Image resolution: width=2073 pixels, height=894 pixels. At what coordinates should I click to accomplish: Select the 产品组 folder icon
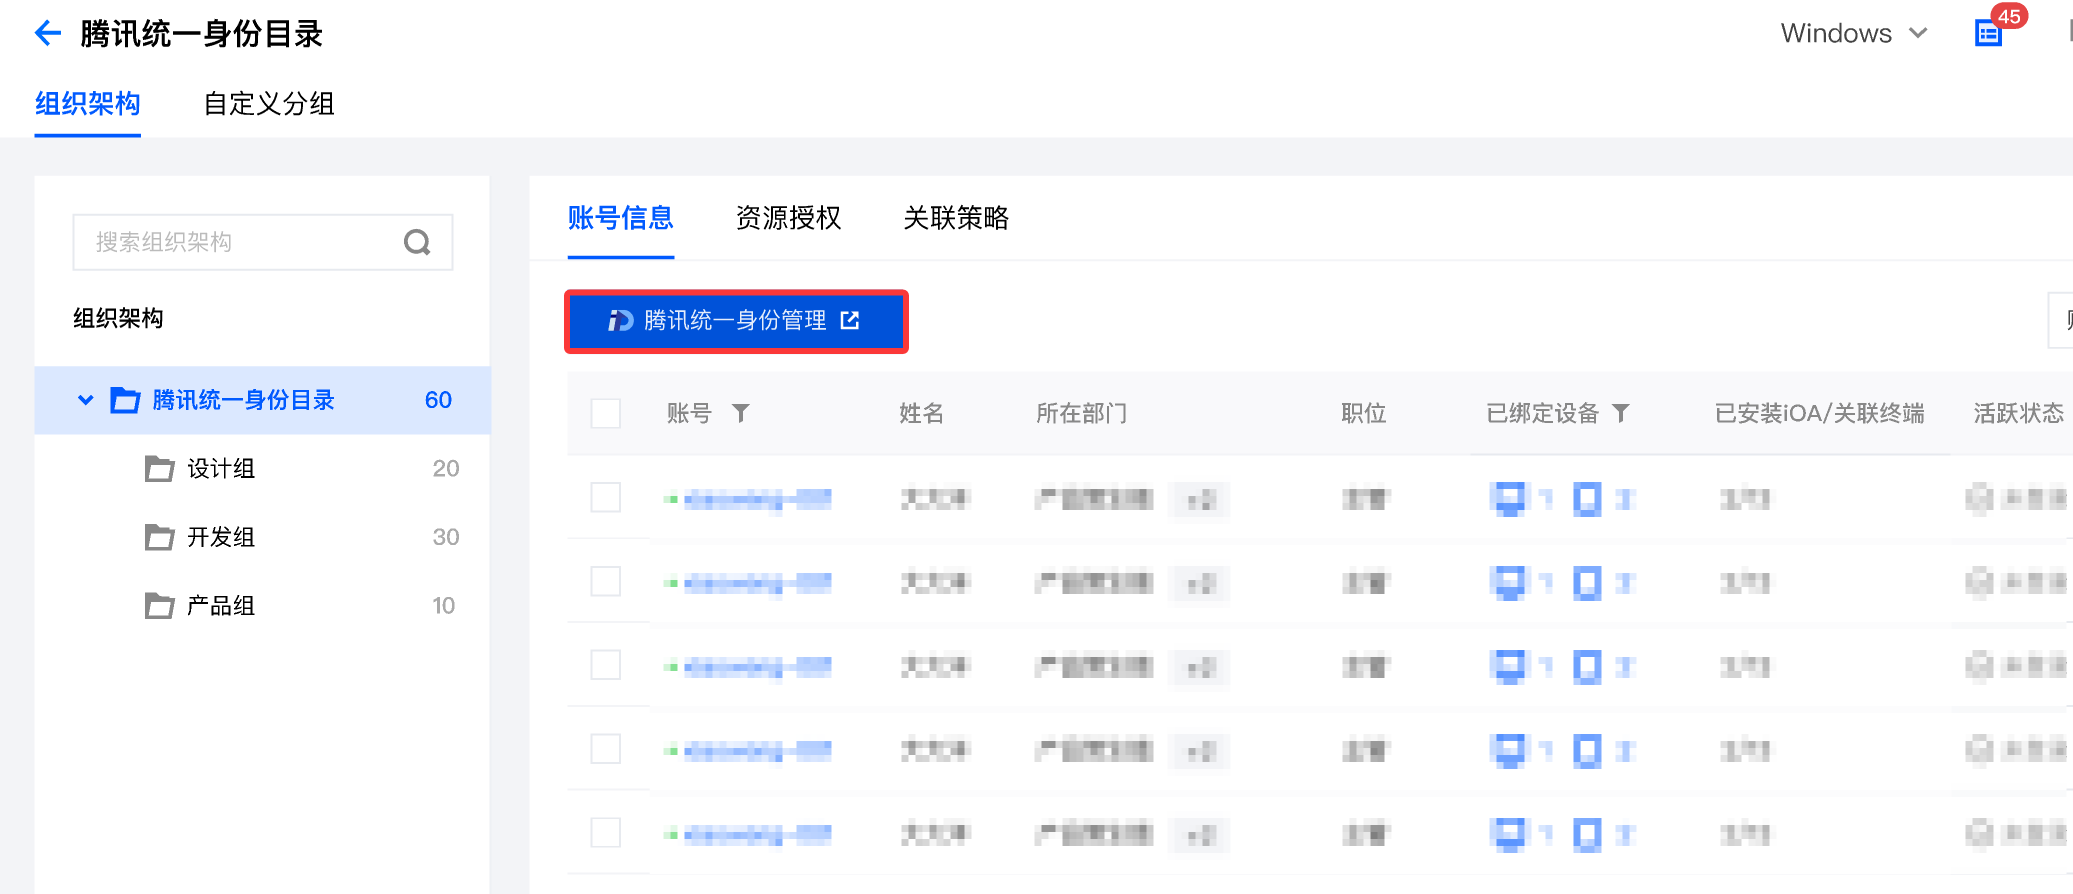point(159,606)
